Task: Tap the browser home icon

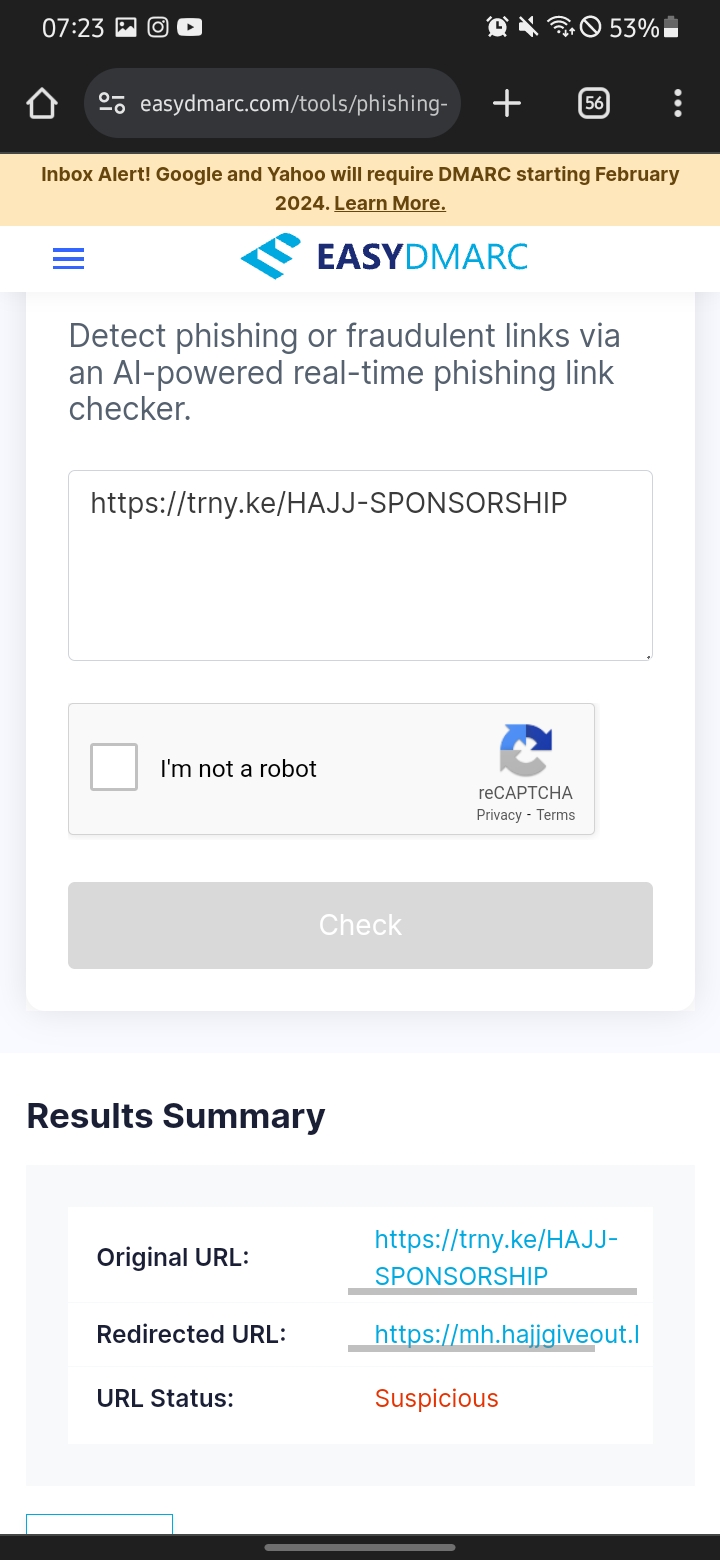Action: 42,103
